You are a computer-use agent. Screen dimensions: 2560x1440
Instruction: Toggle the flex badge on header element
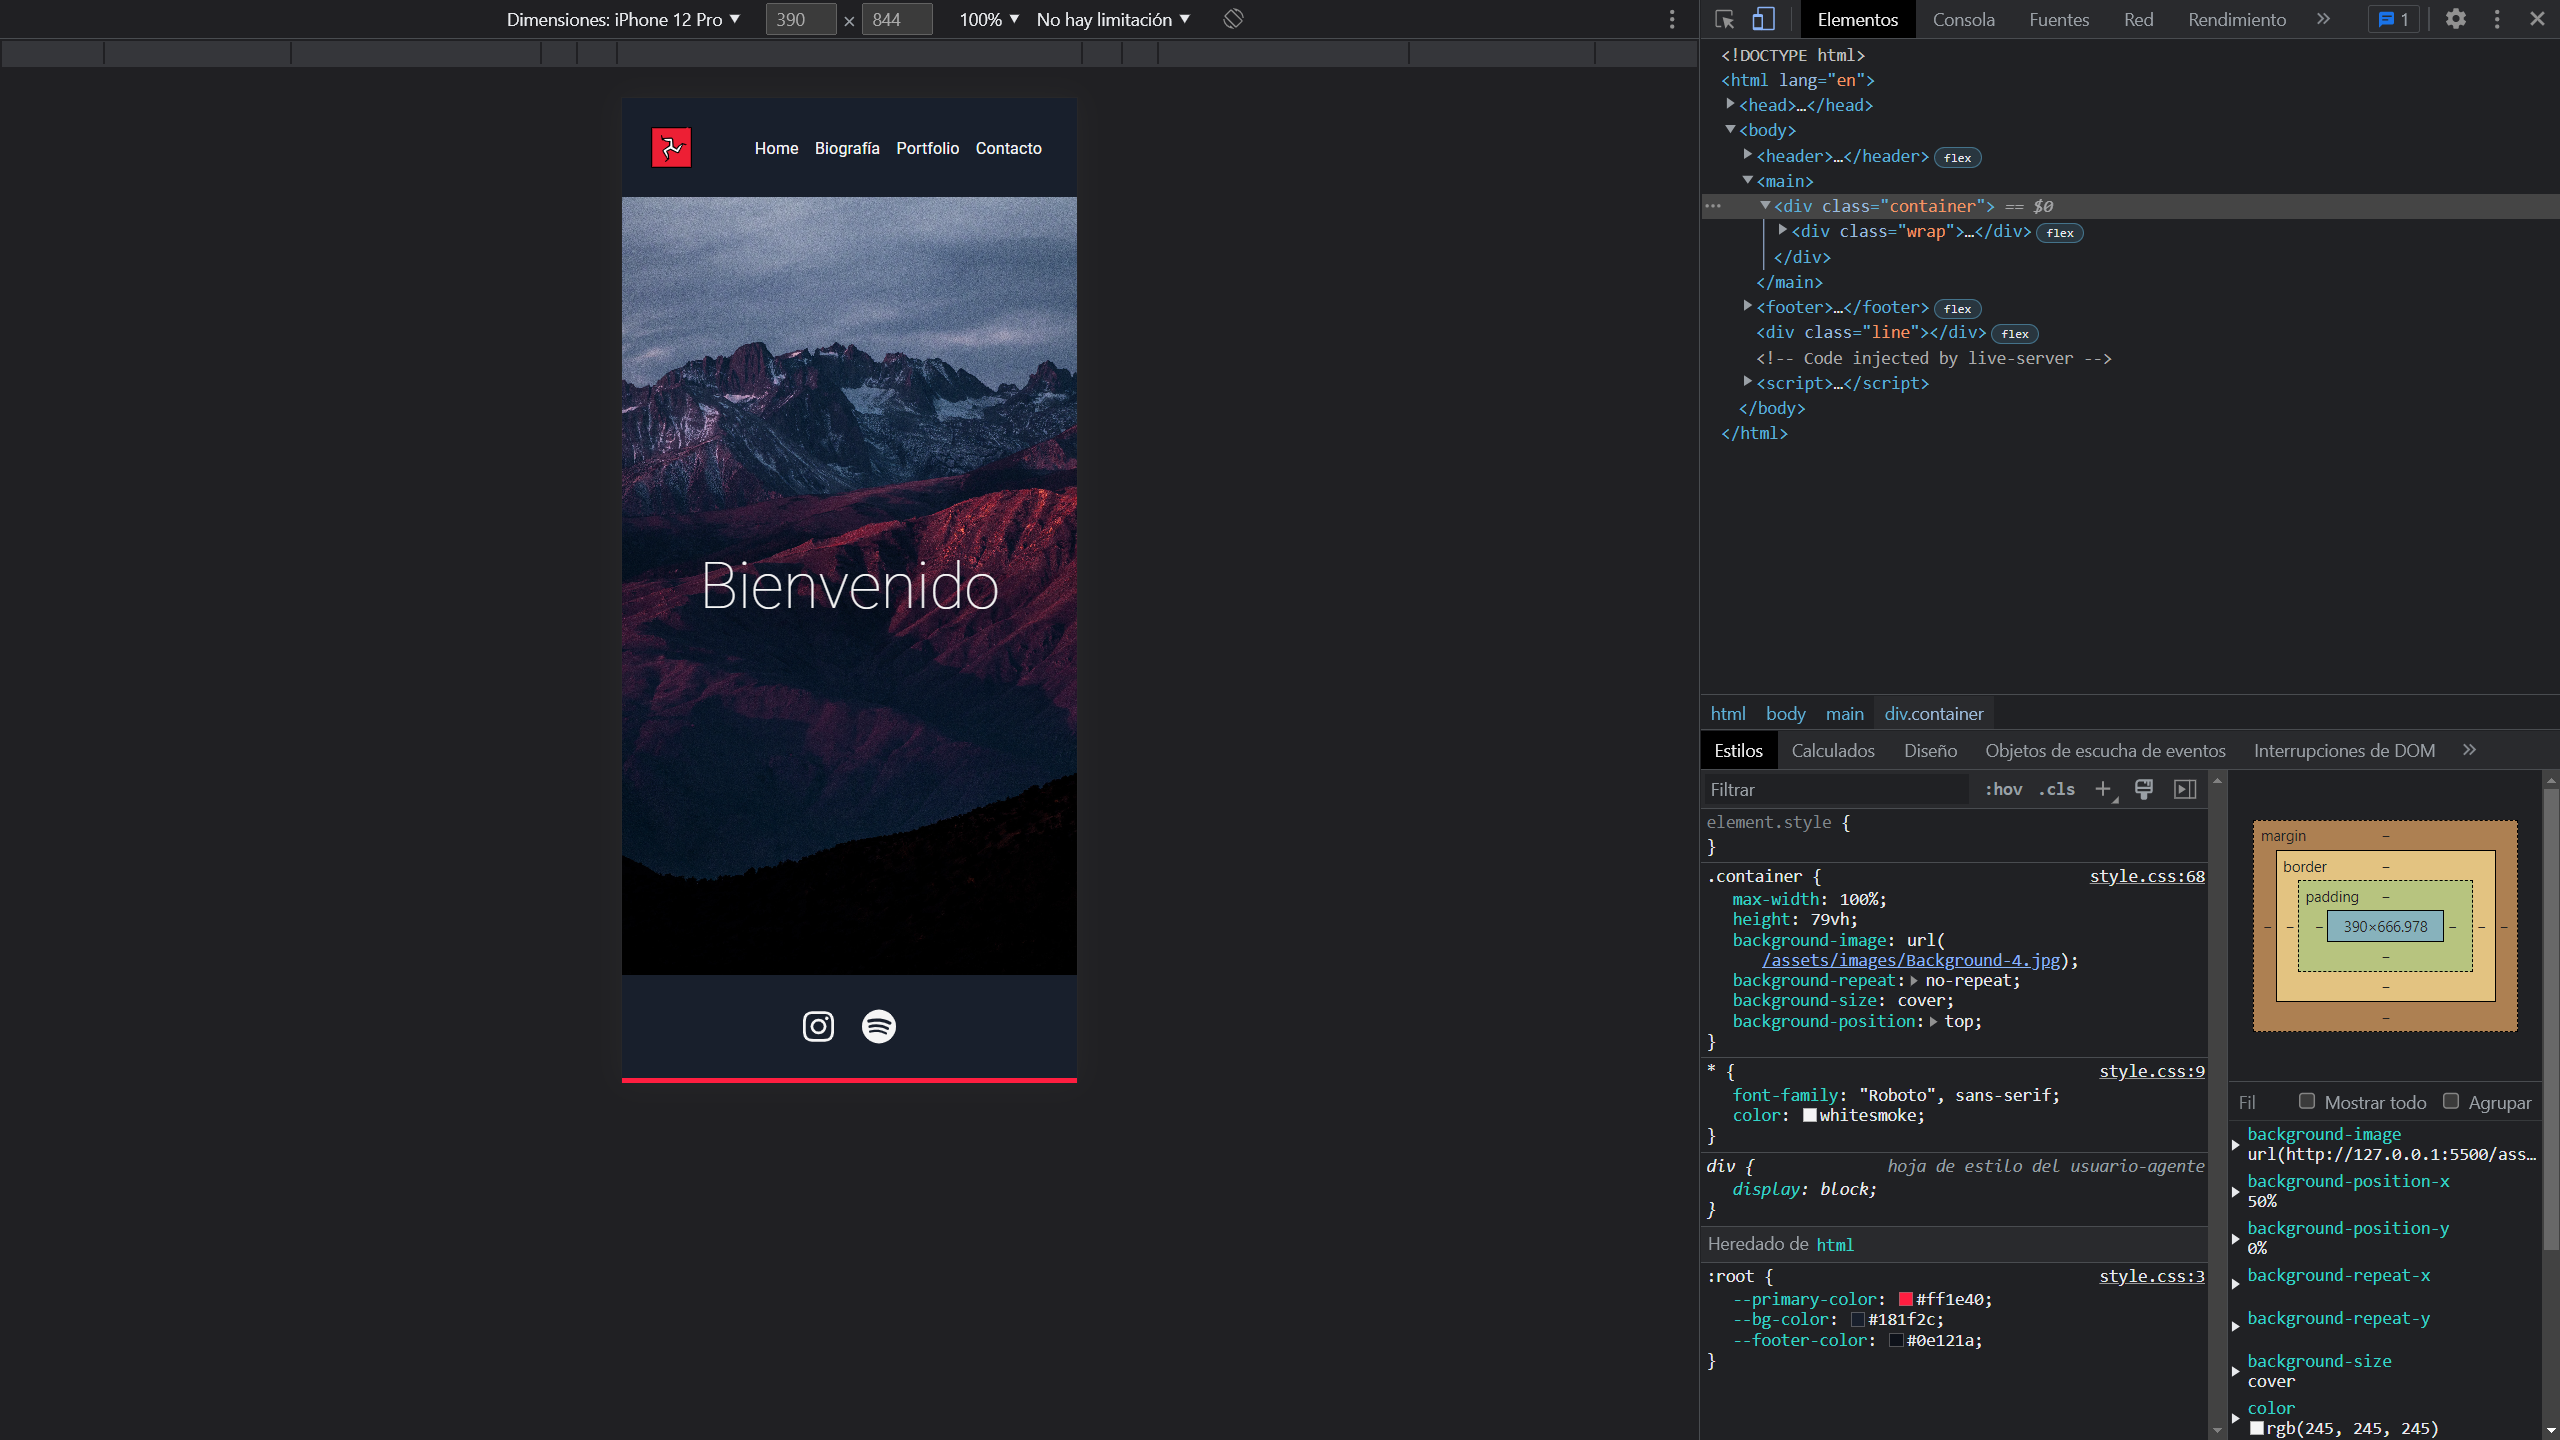coord(1957,157)
